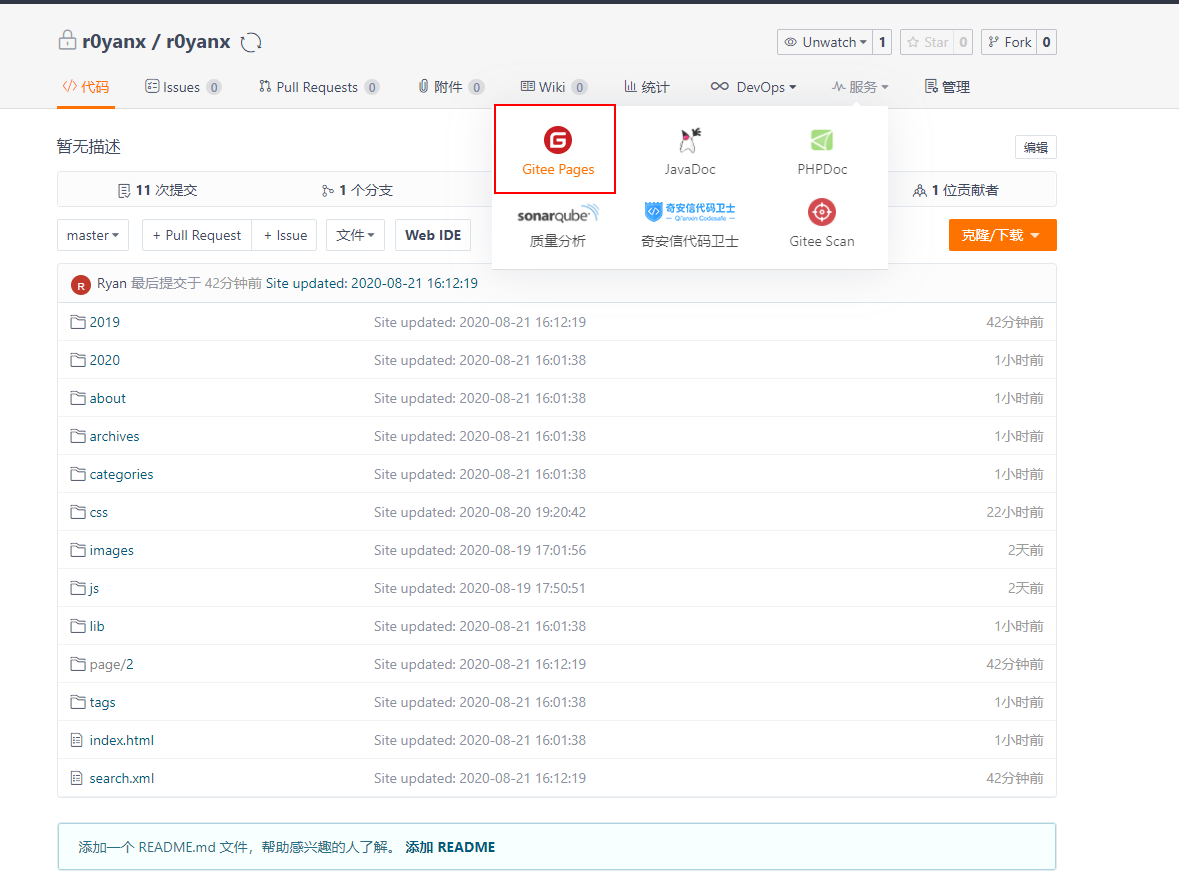Expand the orange 克隆/下载 dropdown

1002,235
